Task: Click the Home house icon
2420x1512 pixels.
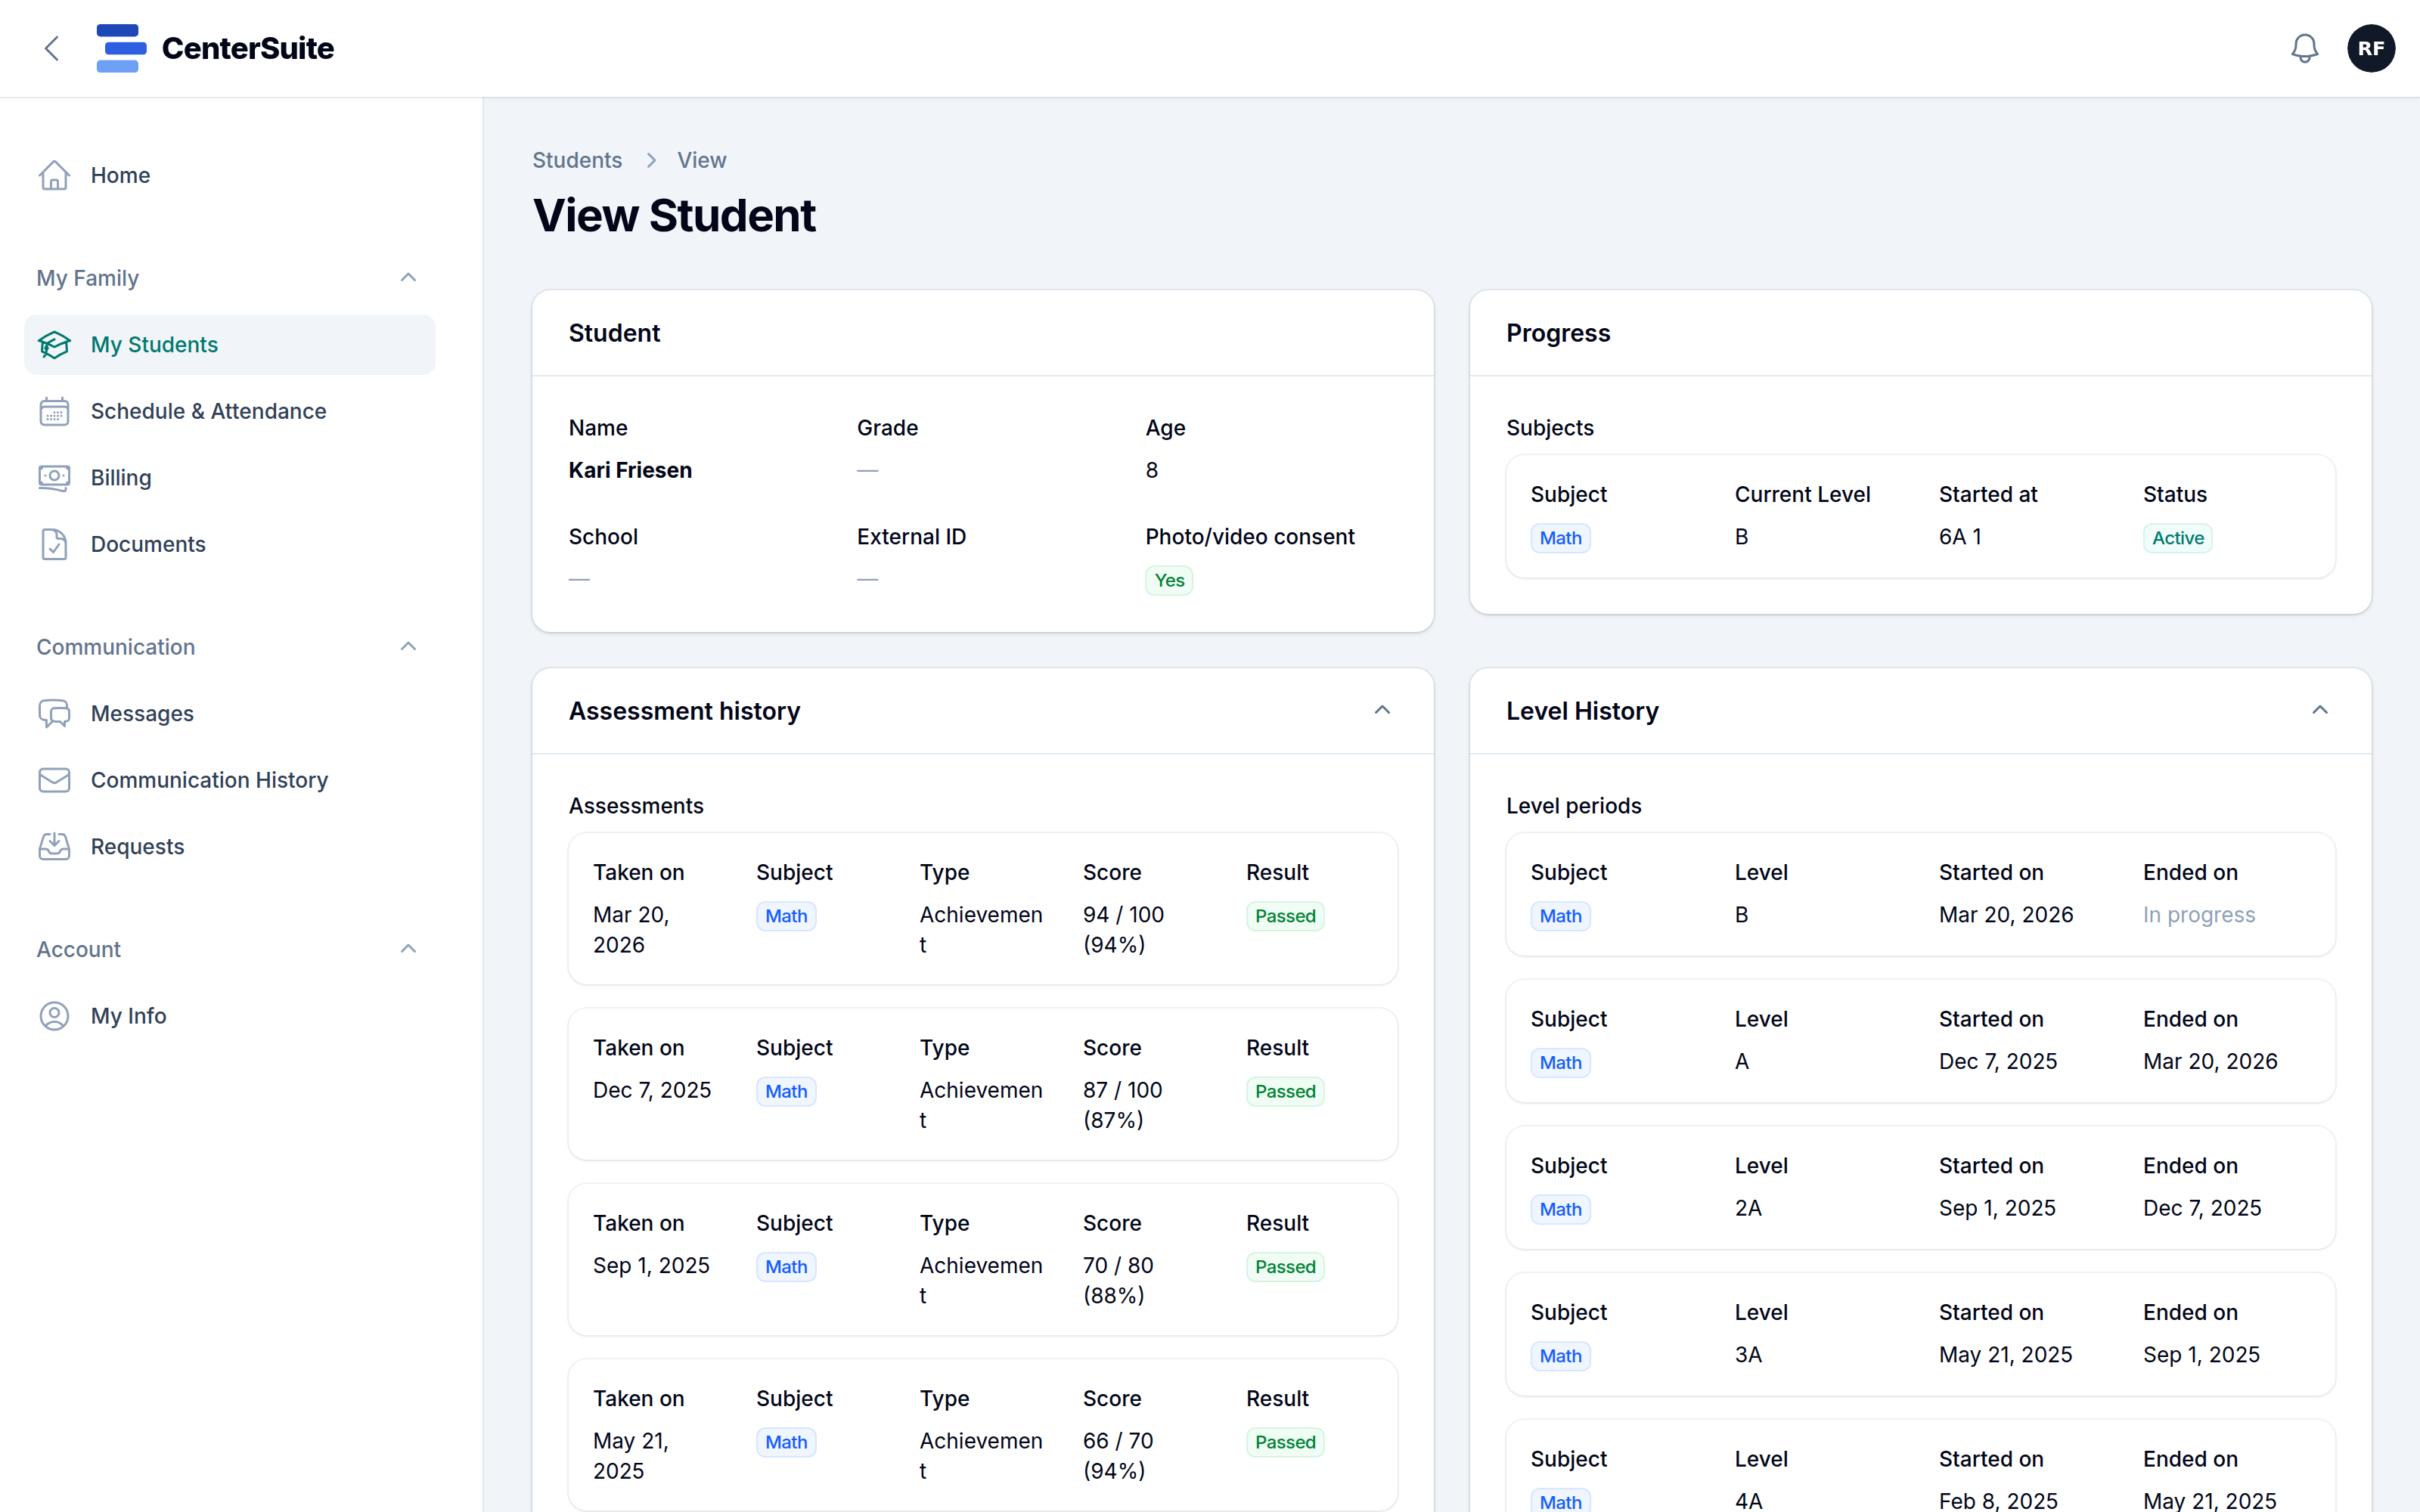Action: tap(54, 175)
